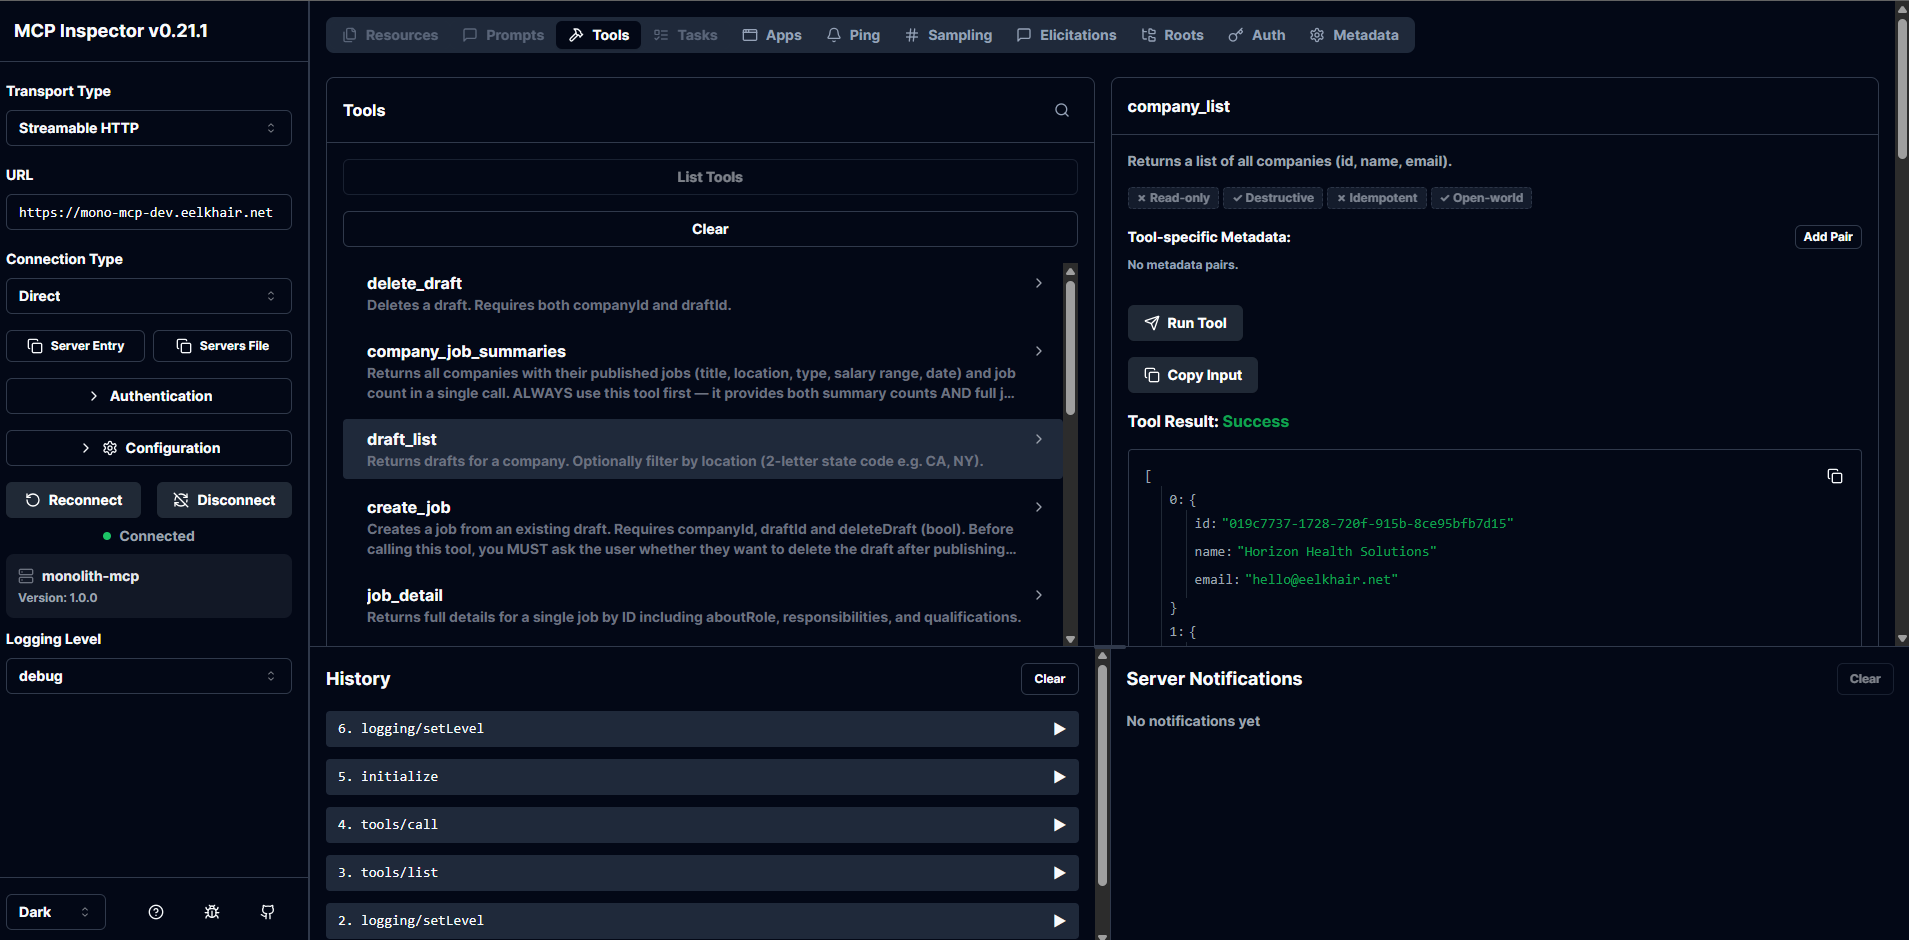Switch to the Sampling tab
This screenshot has width=1909, height=940.
pos(948,35)
